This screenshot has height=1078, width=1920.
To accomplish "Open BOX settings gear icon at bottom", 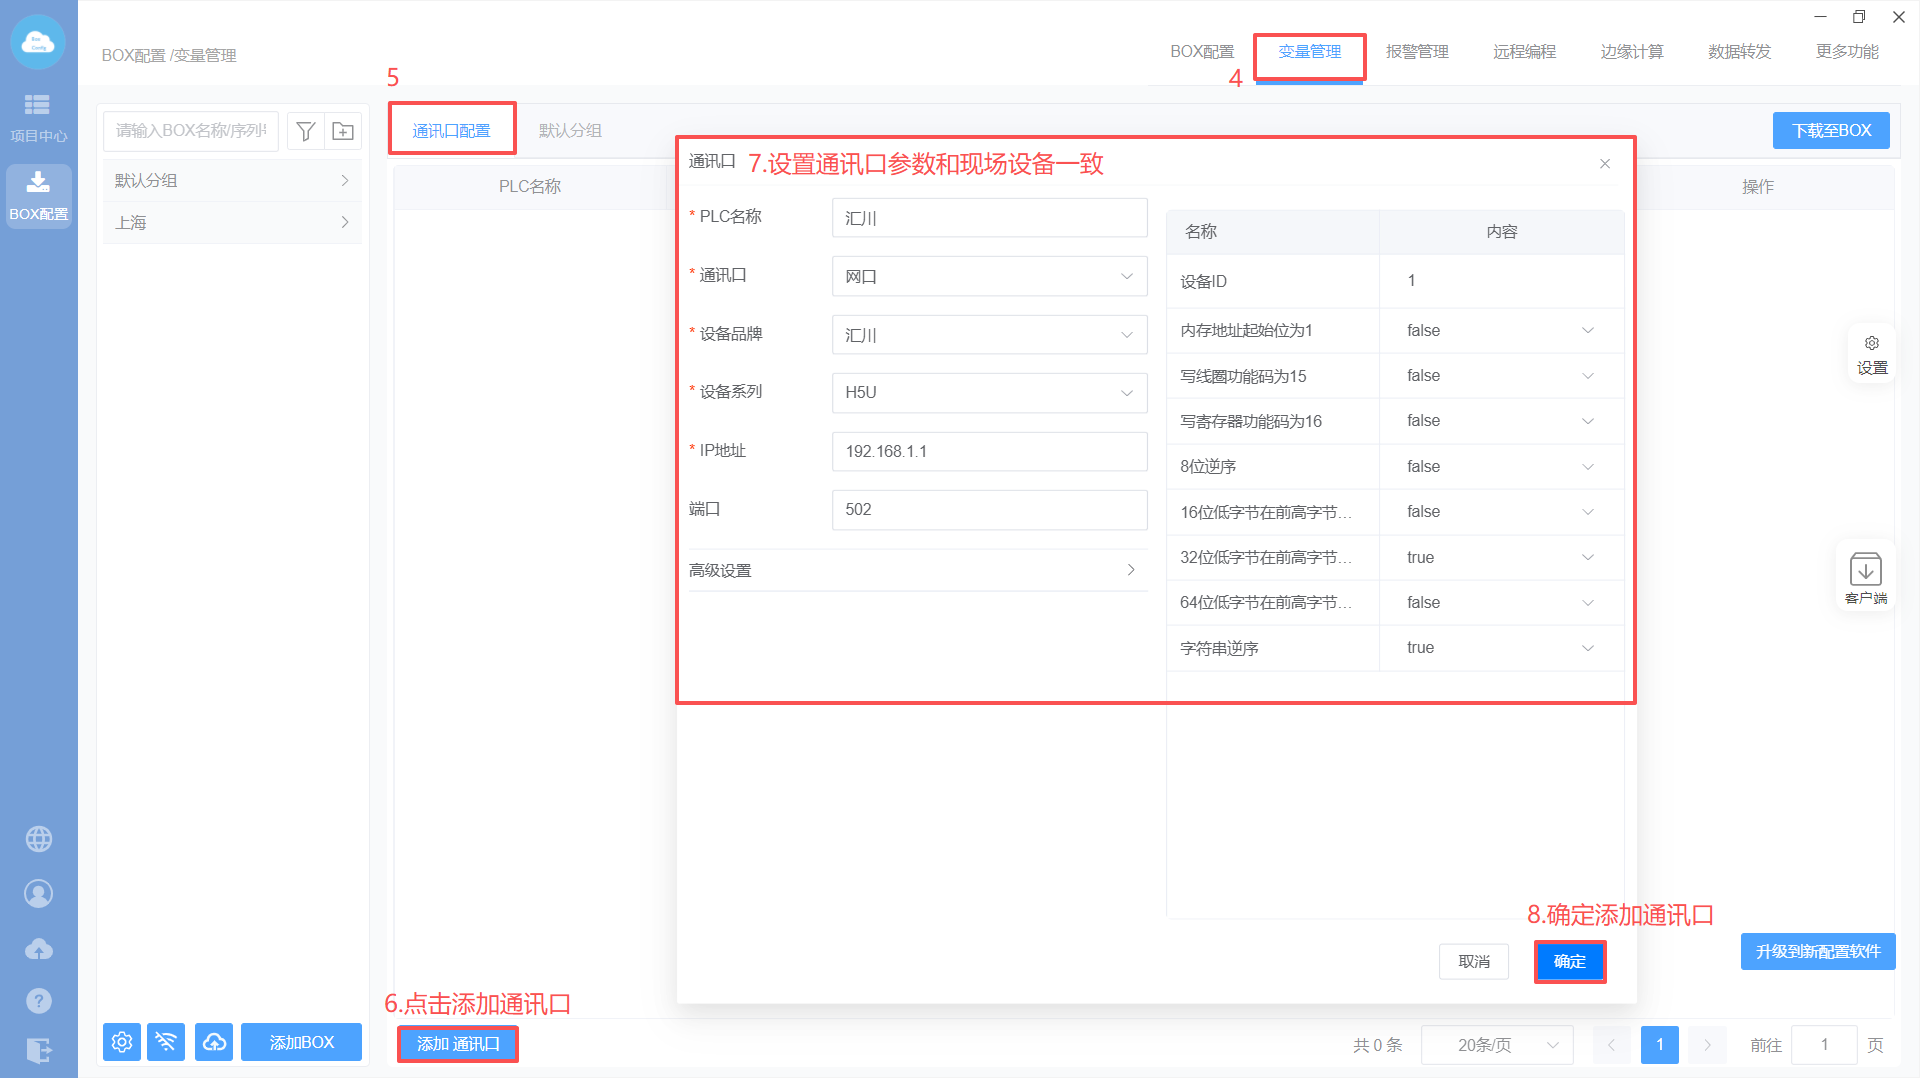I will (122, 1042).
